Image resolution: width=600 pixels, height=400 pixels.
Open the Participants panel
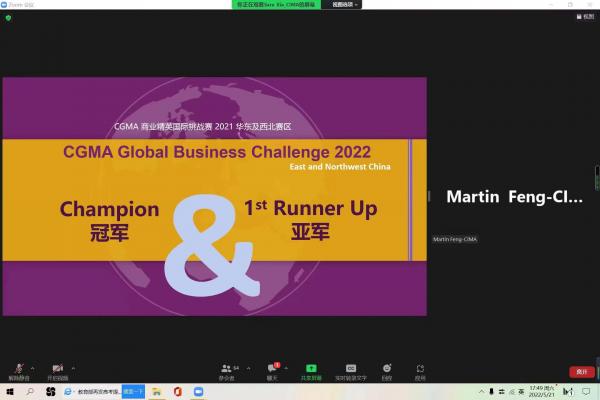click(228, 372)
